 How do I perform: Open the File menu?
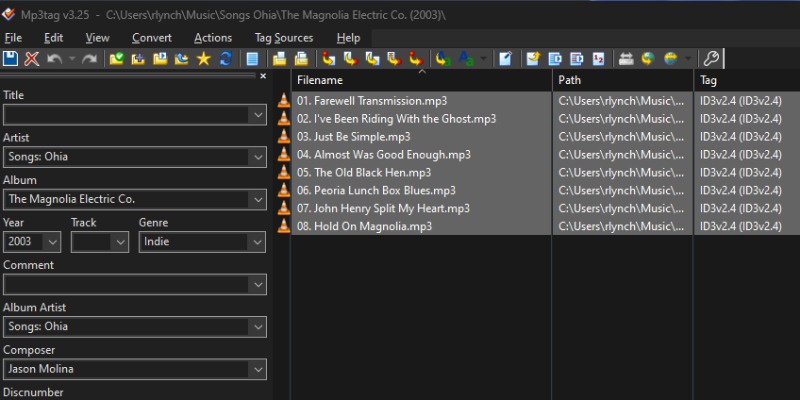pos(13,38)
